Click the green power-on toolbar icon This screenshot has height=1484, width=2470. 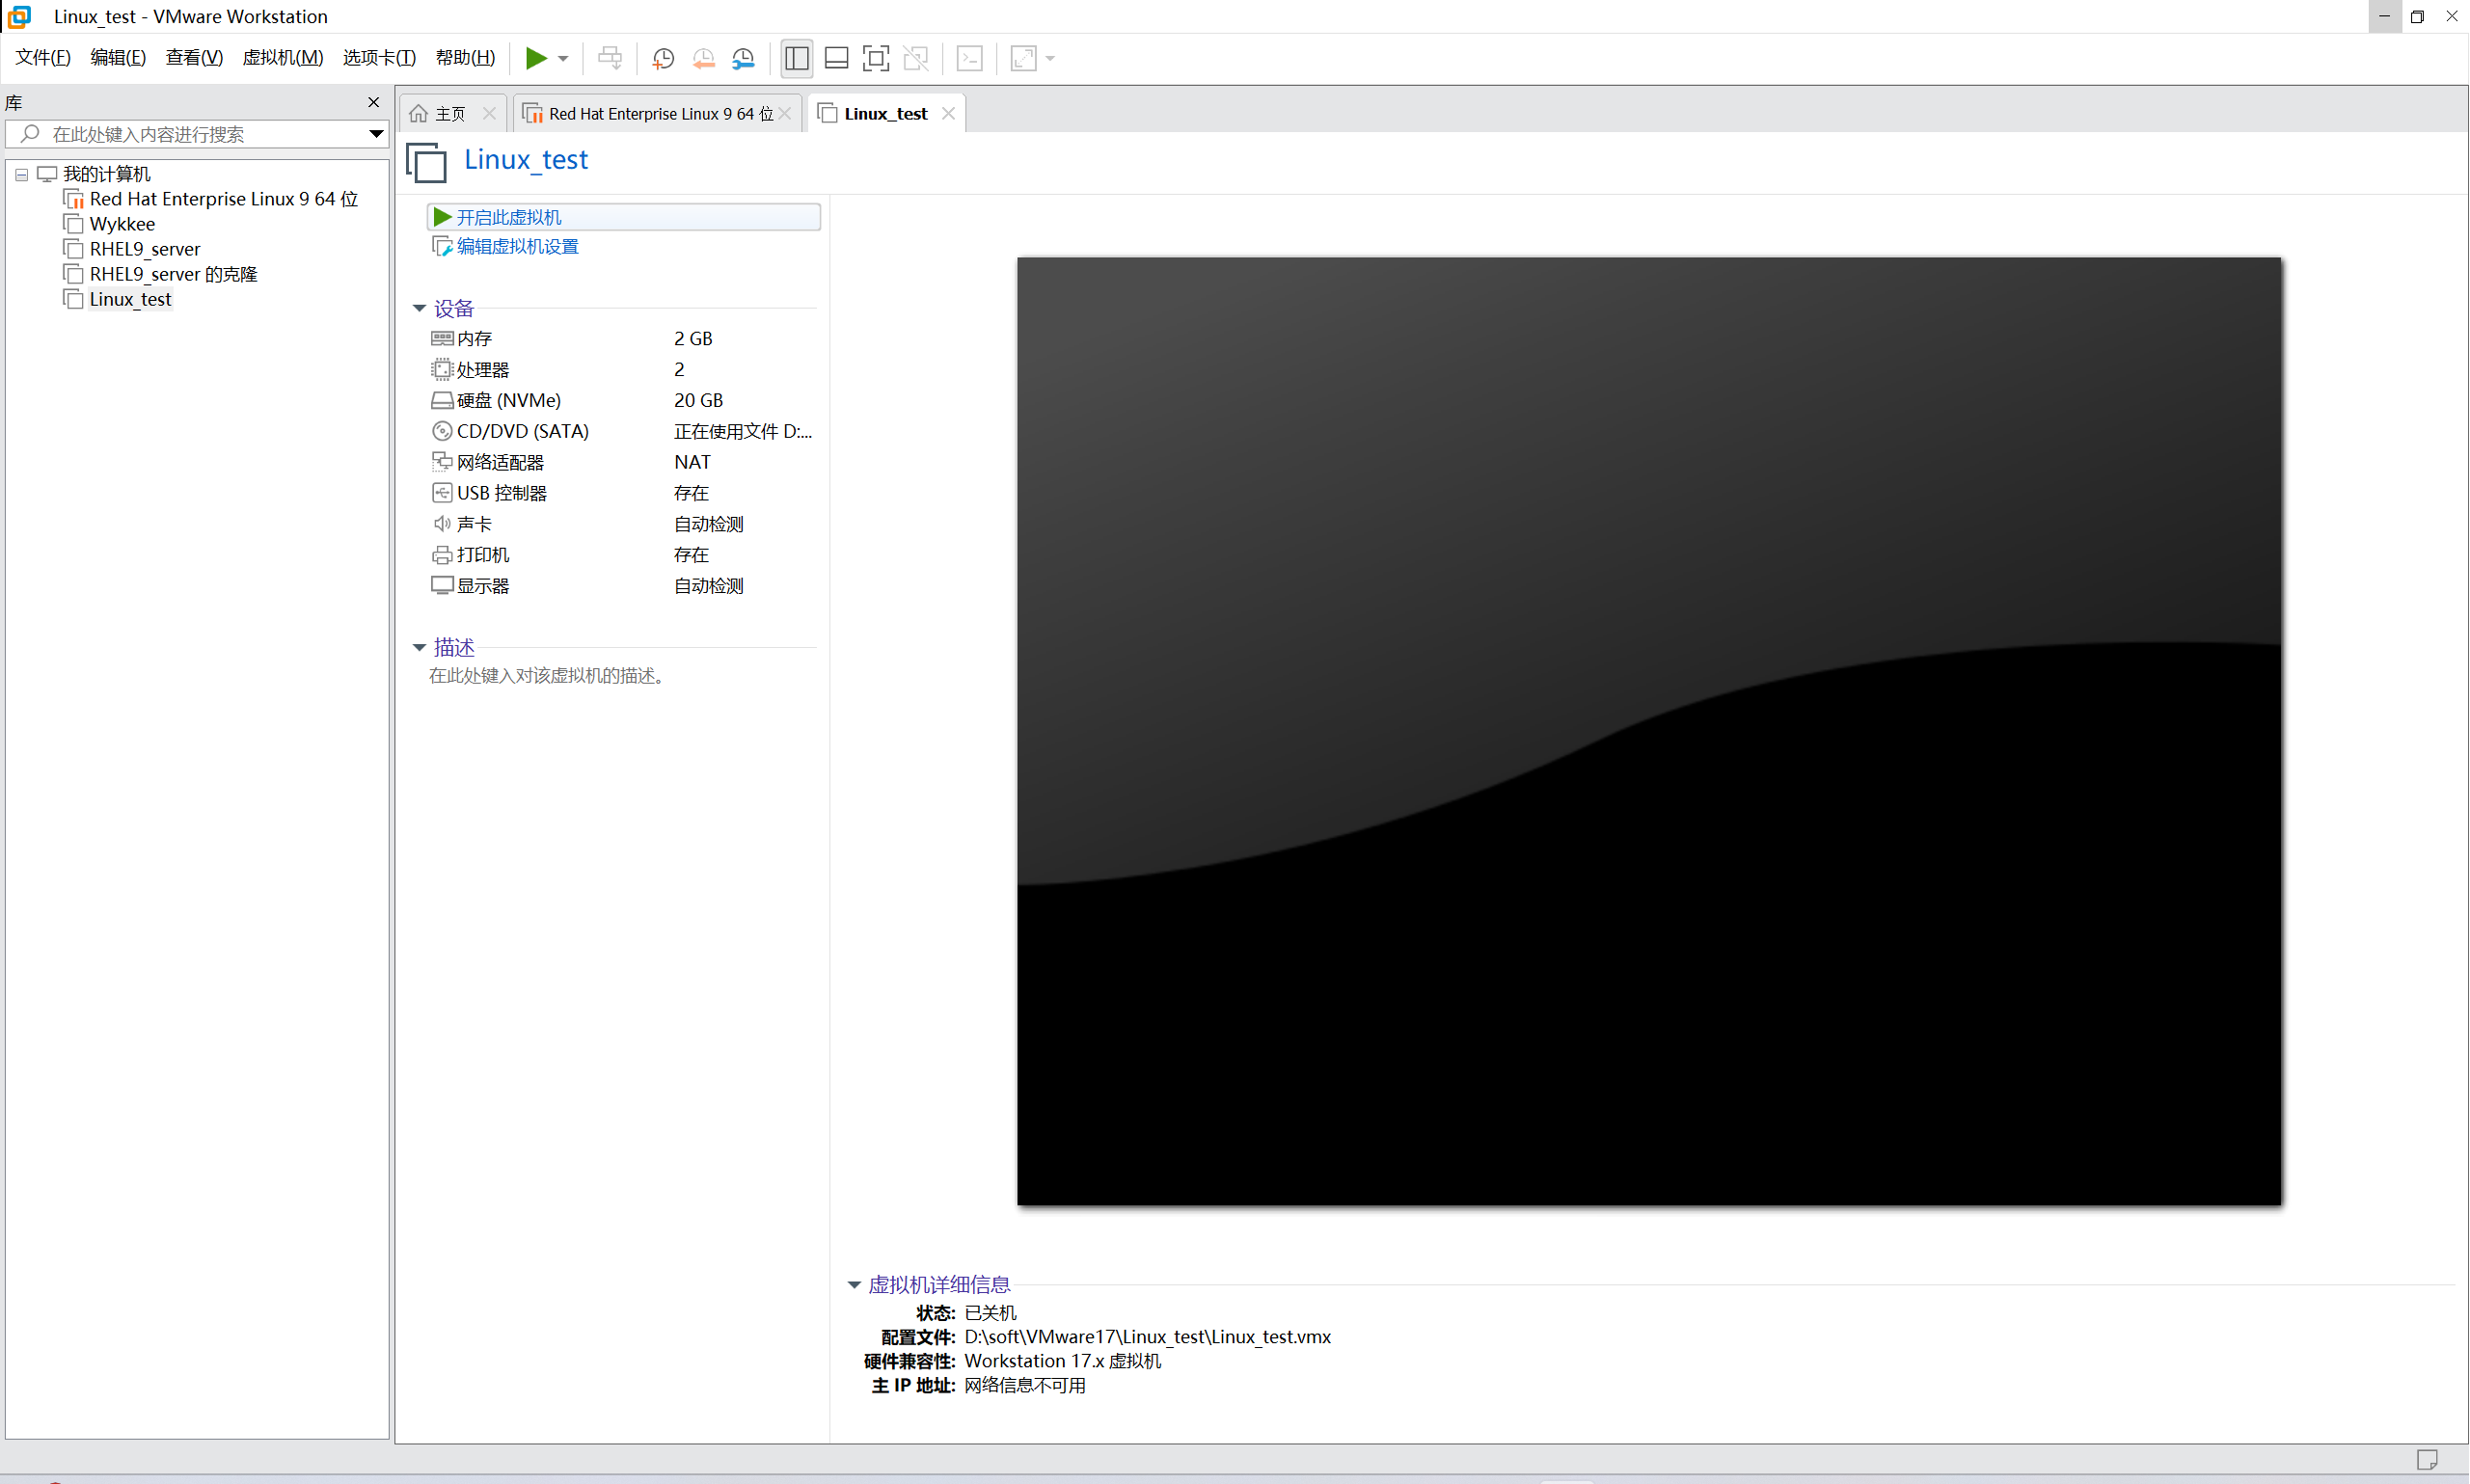[x=538, y=58]
